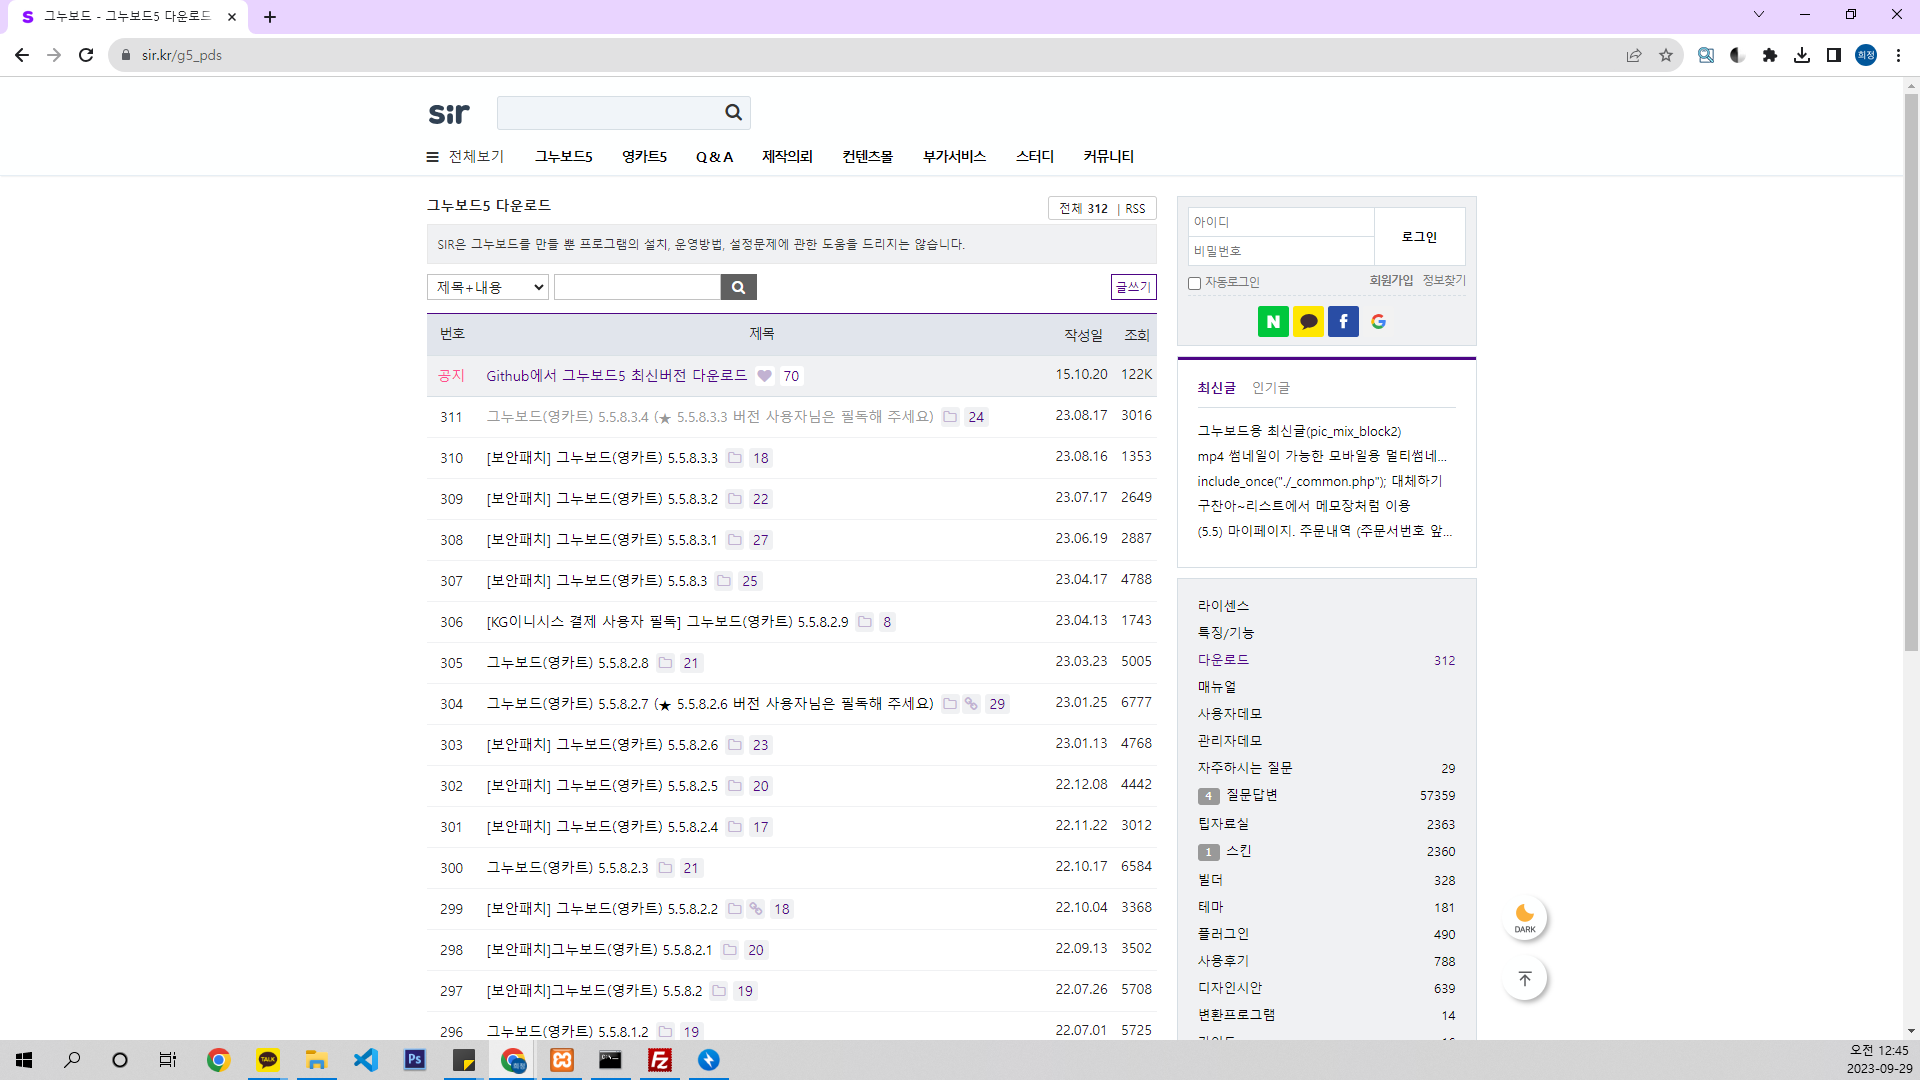
Task: Switch to the 최신글 tab
Action: pyautogui.click(x=1217, y=388)
